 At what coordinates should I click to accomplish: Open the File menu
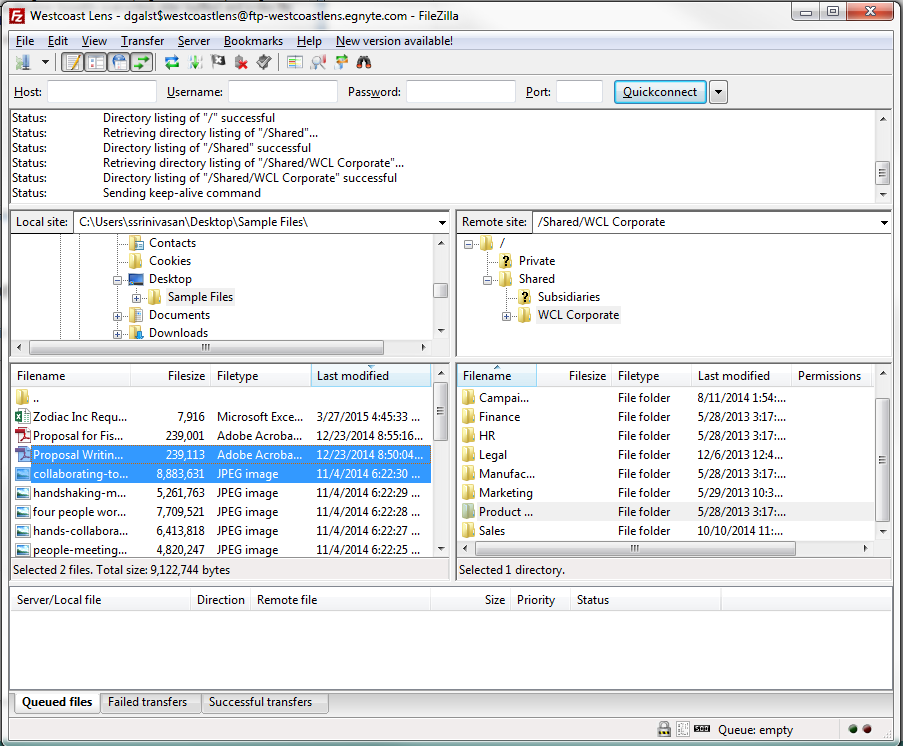pyautogui.click(x=25, y=41)
